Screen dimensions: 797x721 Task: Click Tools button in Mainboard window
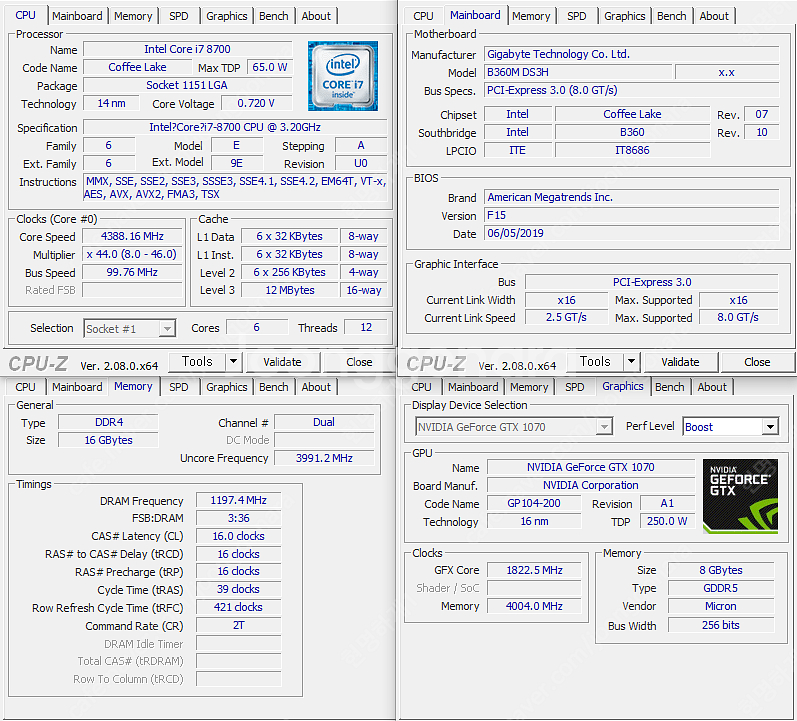click(x=595, y=362)
